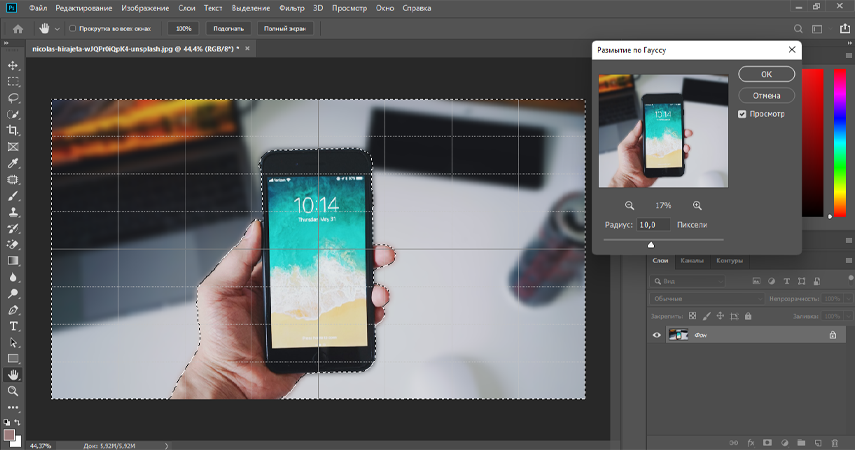Select the Lasso tool

13,98
